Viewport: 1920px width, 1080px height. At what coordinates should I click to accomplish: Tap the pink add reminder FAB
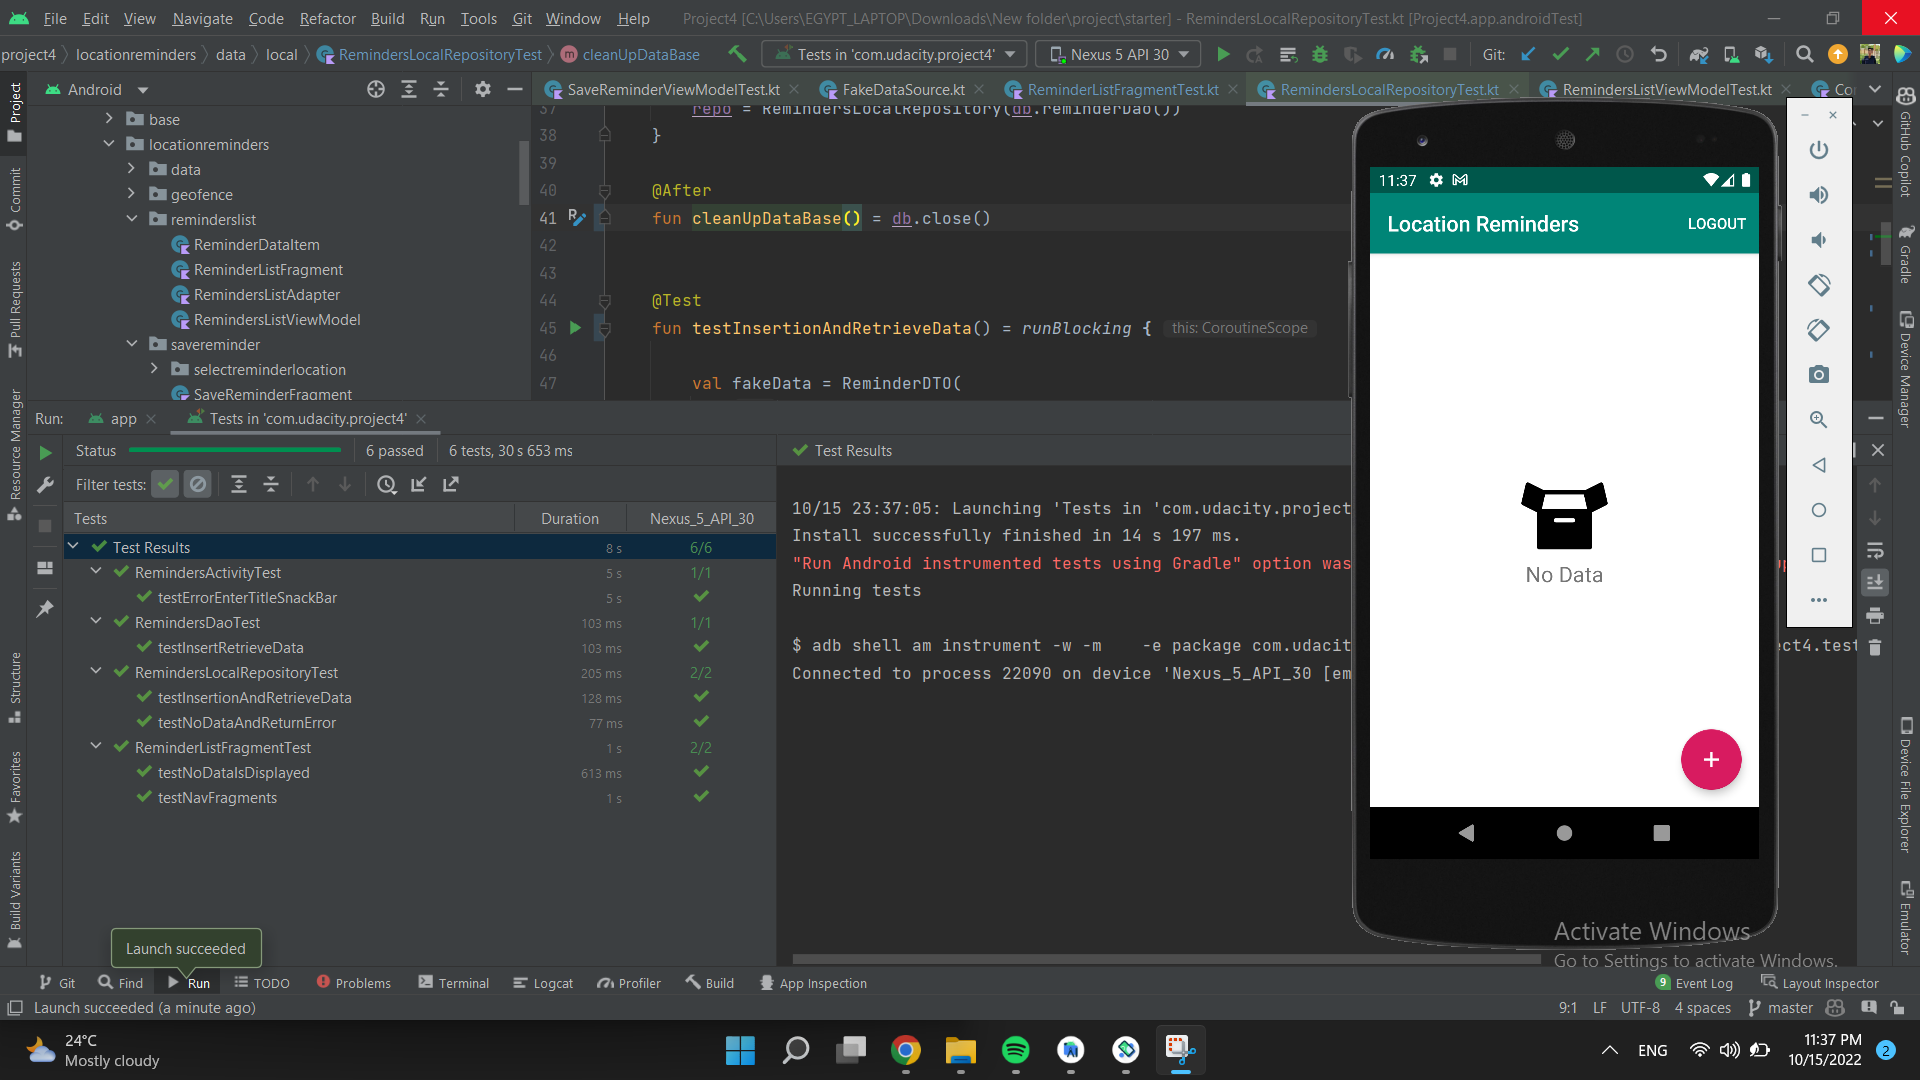1710,759
